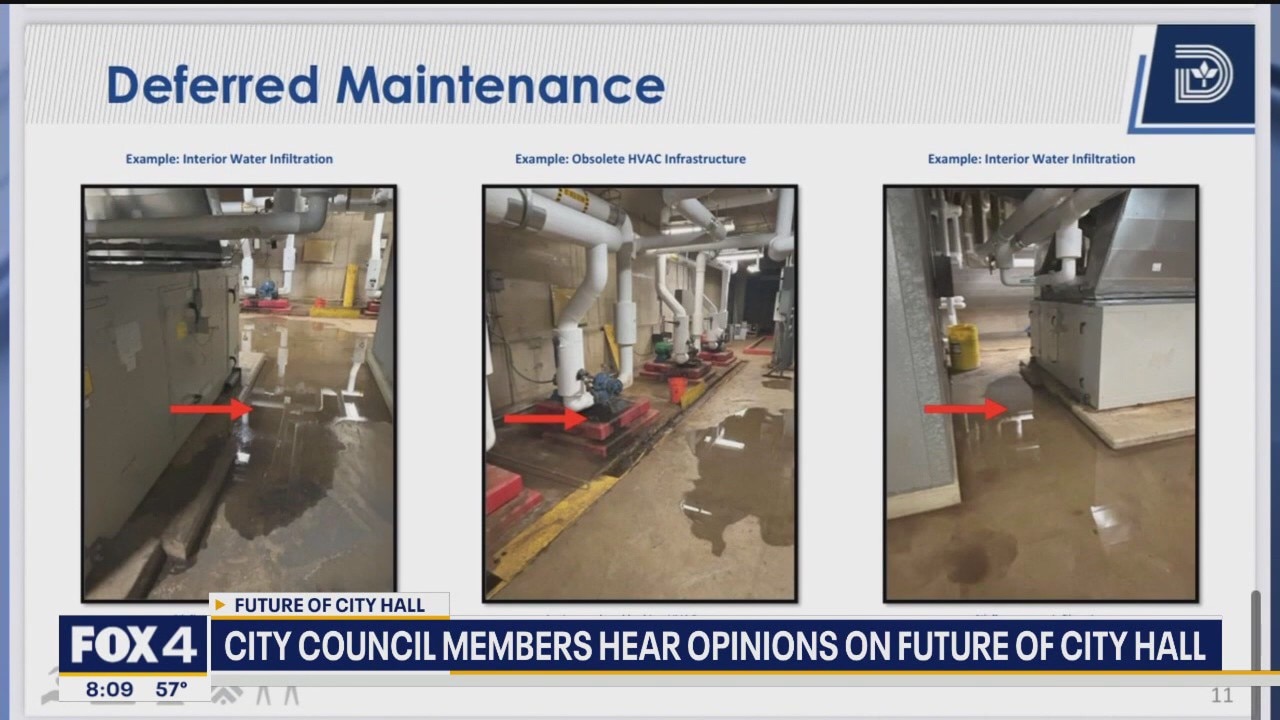Click yellow triangle beside Future of City Hall
The width and height of the screenshot is (1280, 720).
(220, 605)
